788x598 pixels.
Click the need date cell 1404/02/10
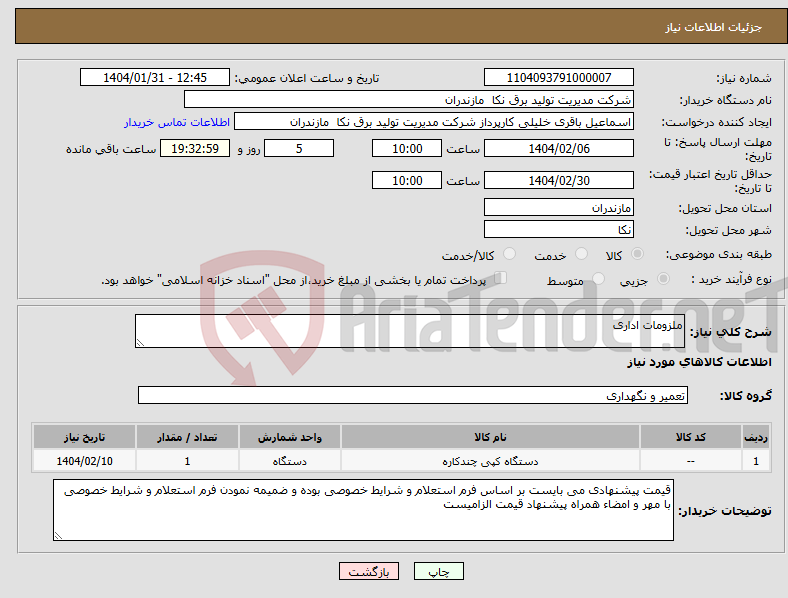[x=84, y=461]
